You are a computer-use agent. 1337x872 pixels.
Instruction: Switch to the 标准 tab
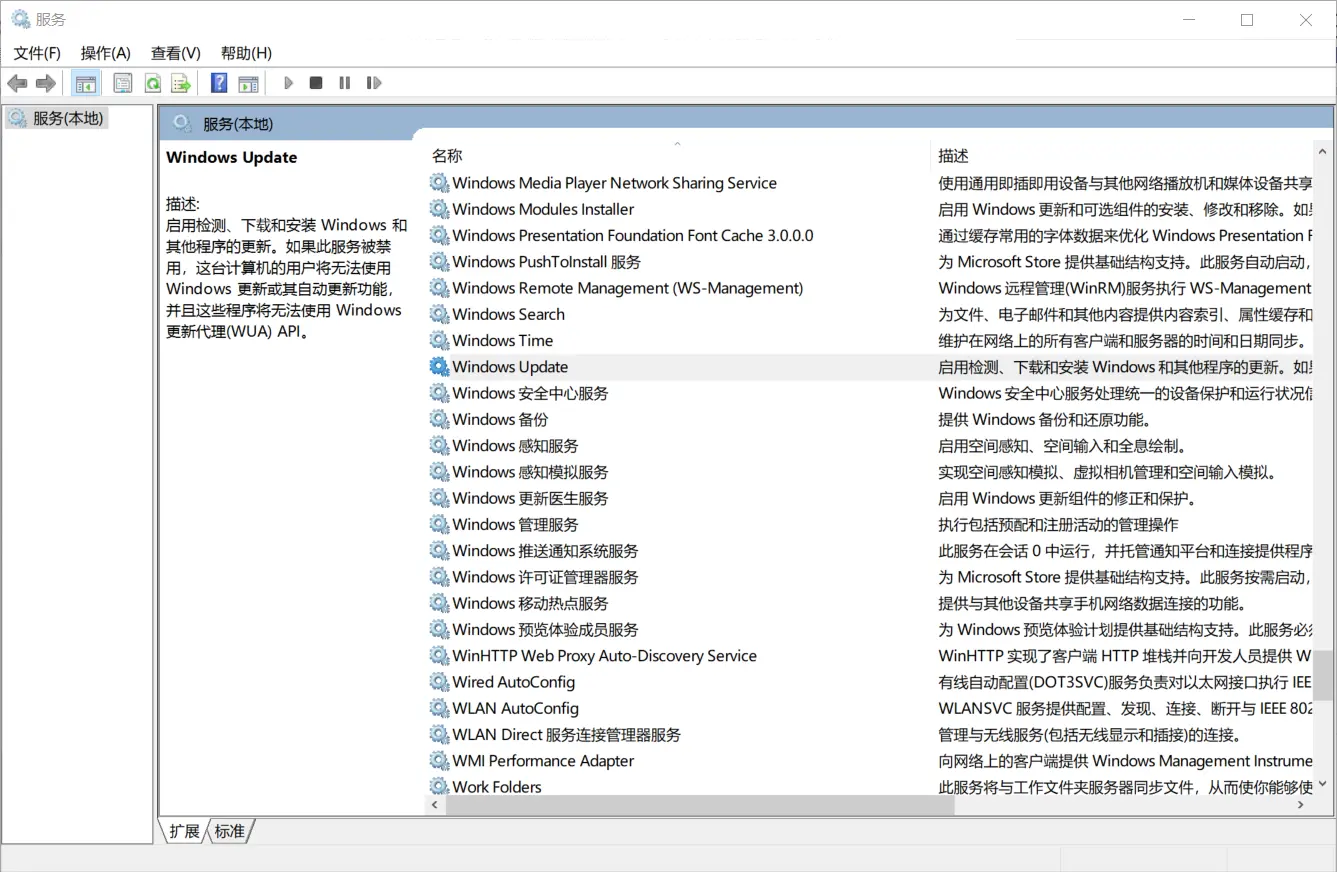point(230,831)
